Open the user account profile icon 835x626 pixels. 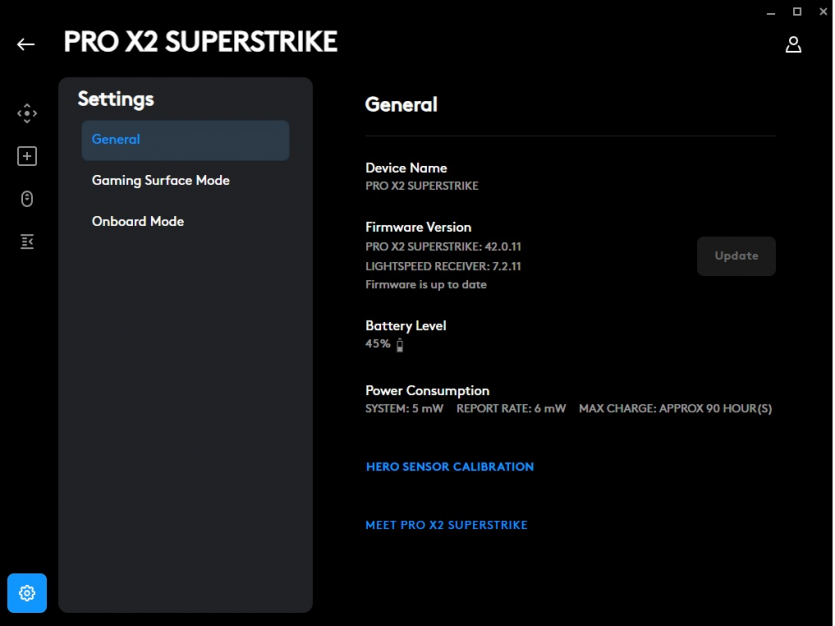tap(793, 44)
